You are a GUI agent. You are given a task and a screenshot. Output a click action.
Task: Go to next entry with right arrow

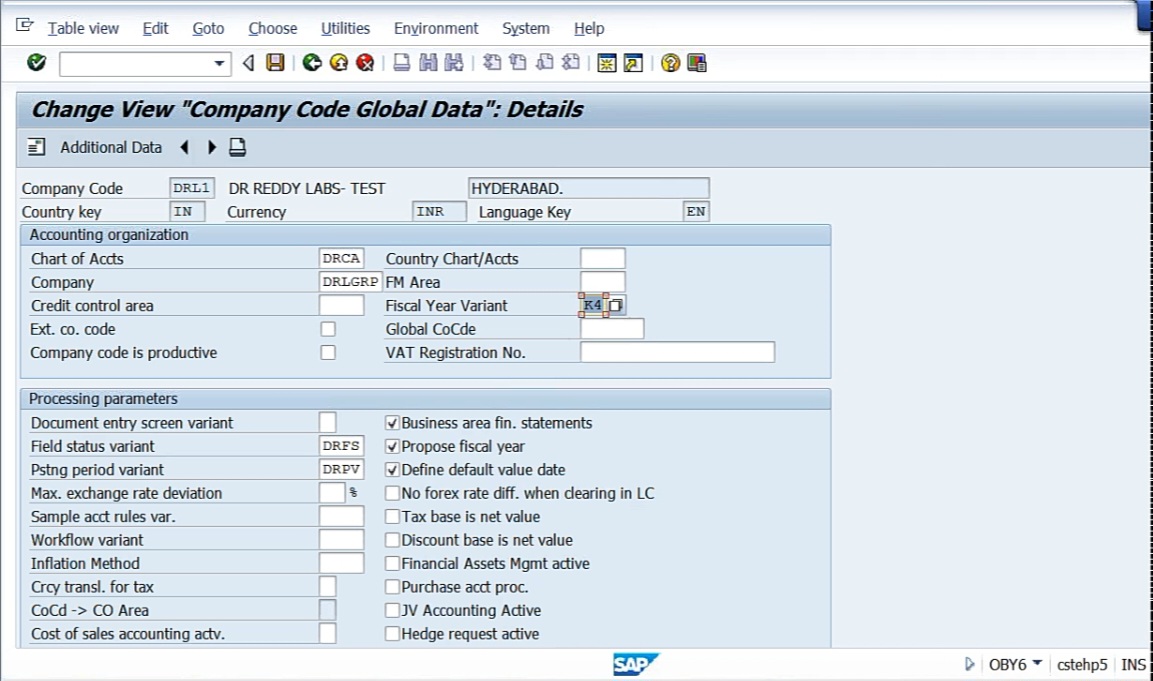[212, 147]
